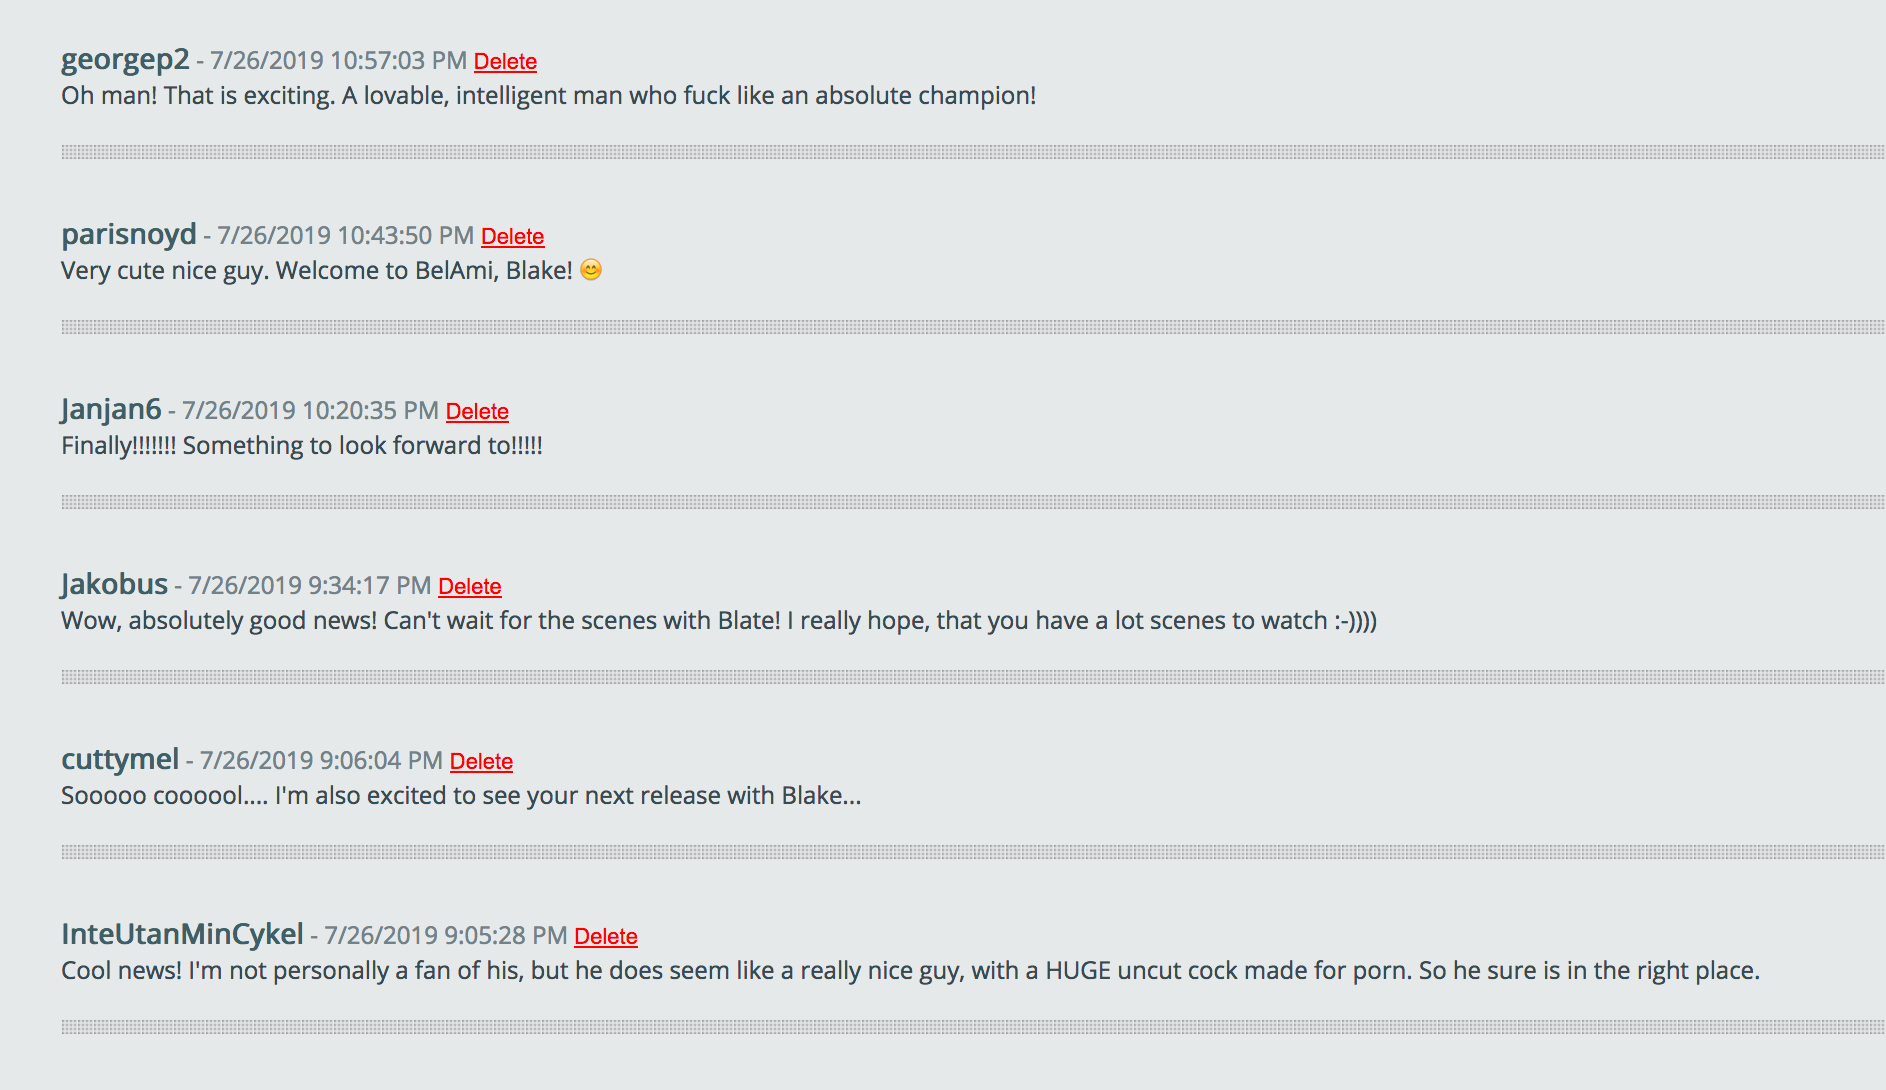
Task: Open InteUtanMinCykel username
Action: coord(182,935)
